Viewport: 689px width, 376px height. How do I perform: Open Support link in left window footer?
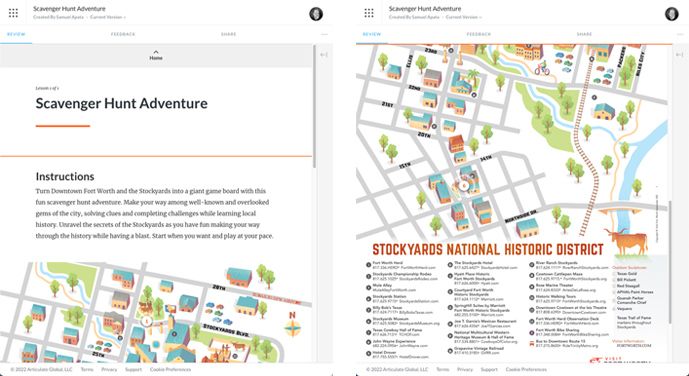point(134,369)
